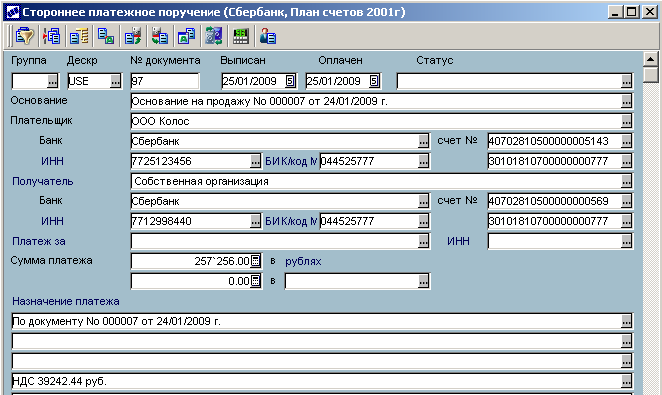Screen dimensions: 662x395
Task: Click the vertical scrollbar thumb
Action: tap(651, 75)
